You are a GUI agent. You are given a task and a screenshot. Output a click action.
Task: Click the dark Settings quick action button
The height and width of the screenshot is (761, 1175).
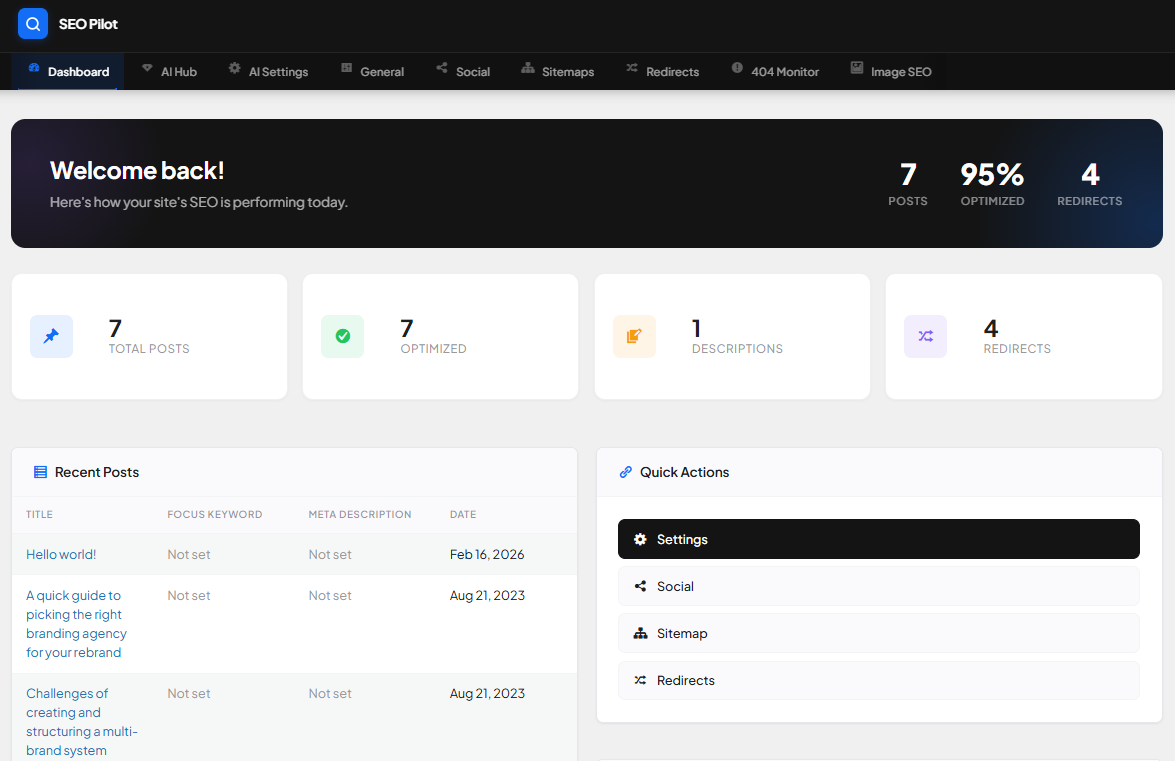878,538
